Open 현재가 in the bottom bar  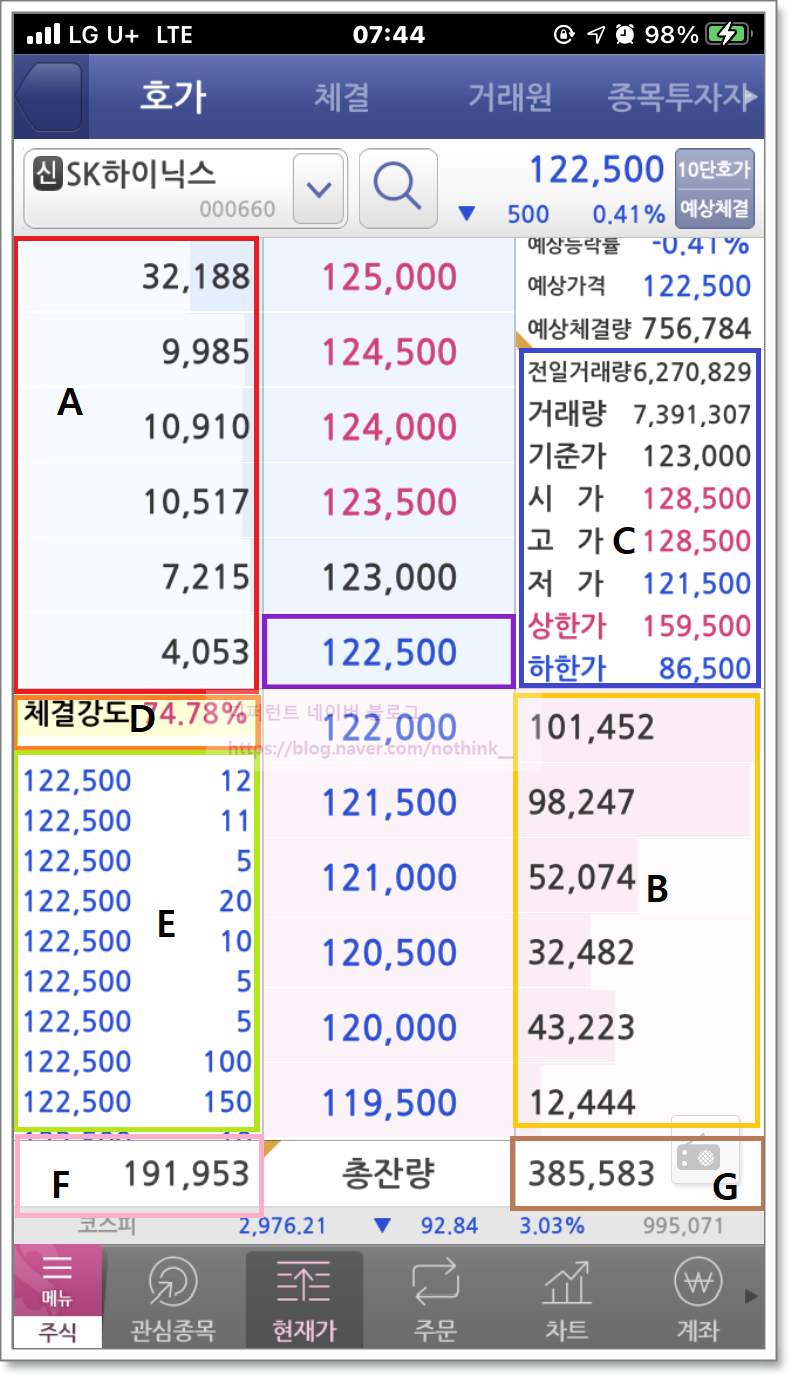tap(305, 1297)
